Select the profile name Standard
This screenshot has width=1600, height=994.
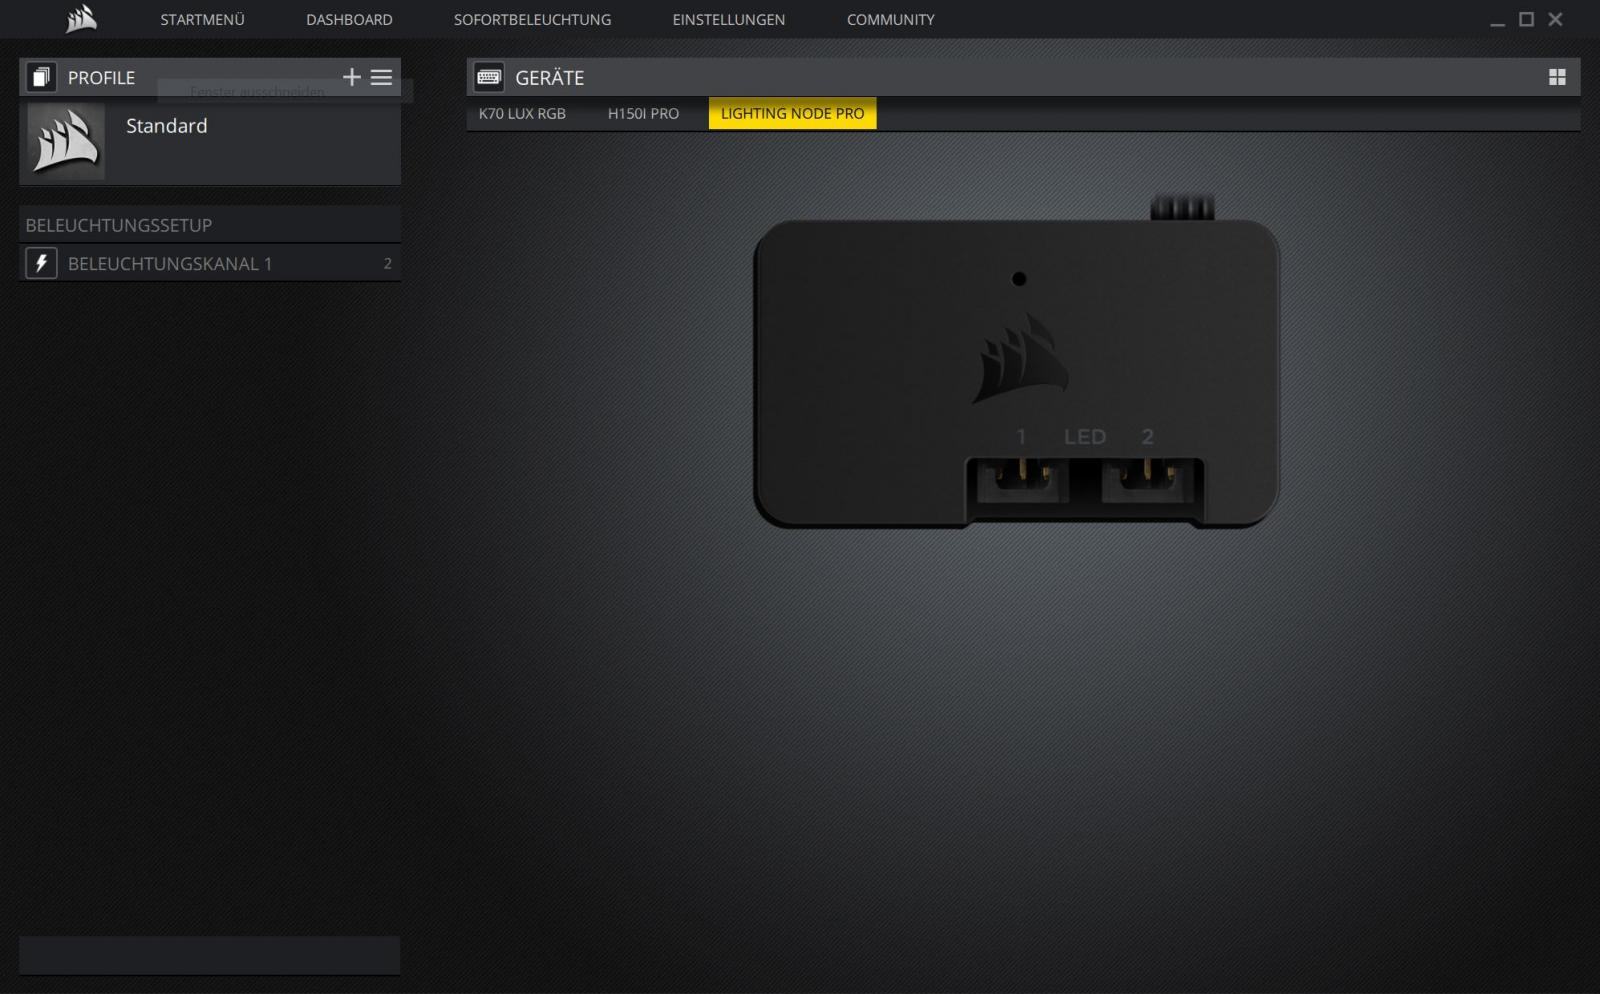(167, 126)
